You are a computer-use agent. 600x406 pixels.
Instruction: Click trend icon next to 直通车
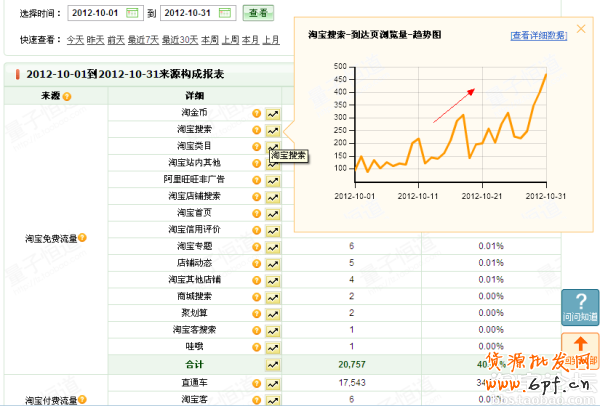click(272, 382)
